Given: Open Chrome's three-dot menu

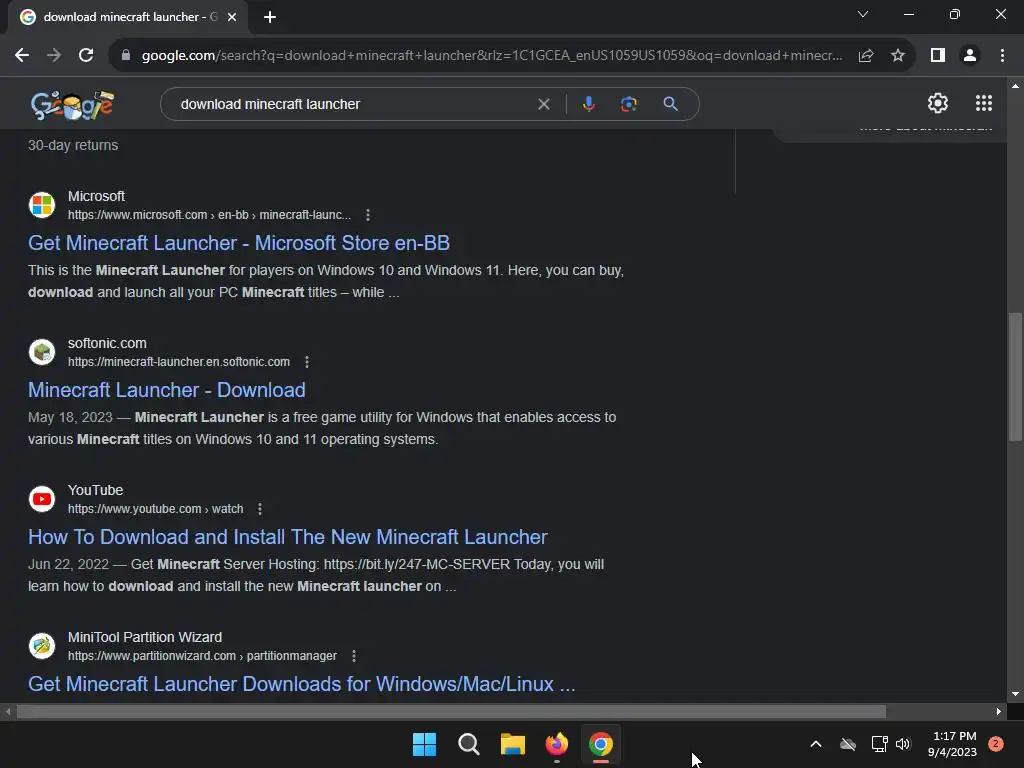Looking at the screenshot, I should click(1002, 56).
